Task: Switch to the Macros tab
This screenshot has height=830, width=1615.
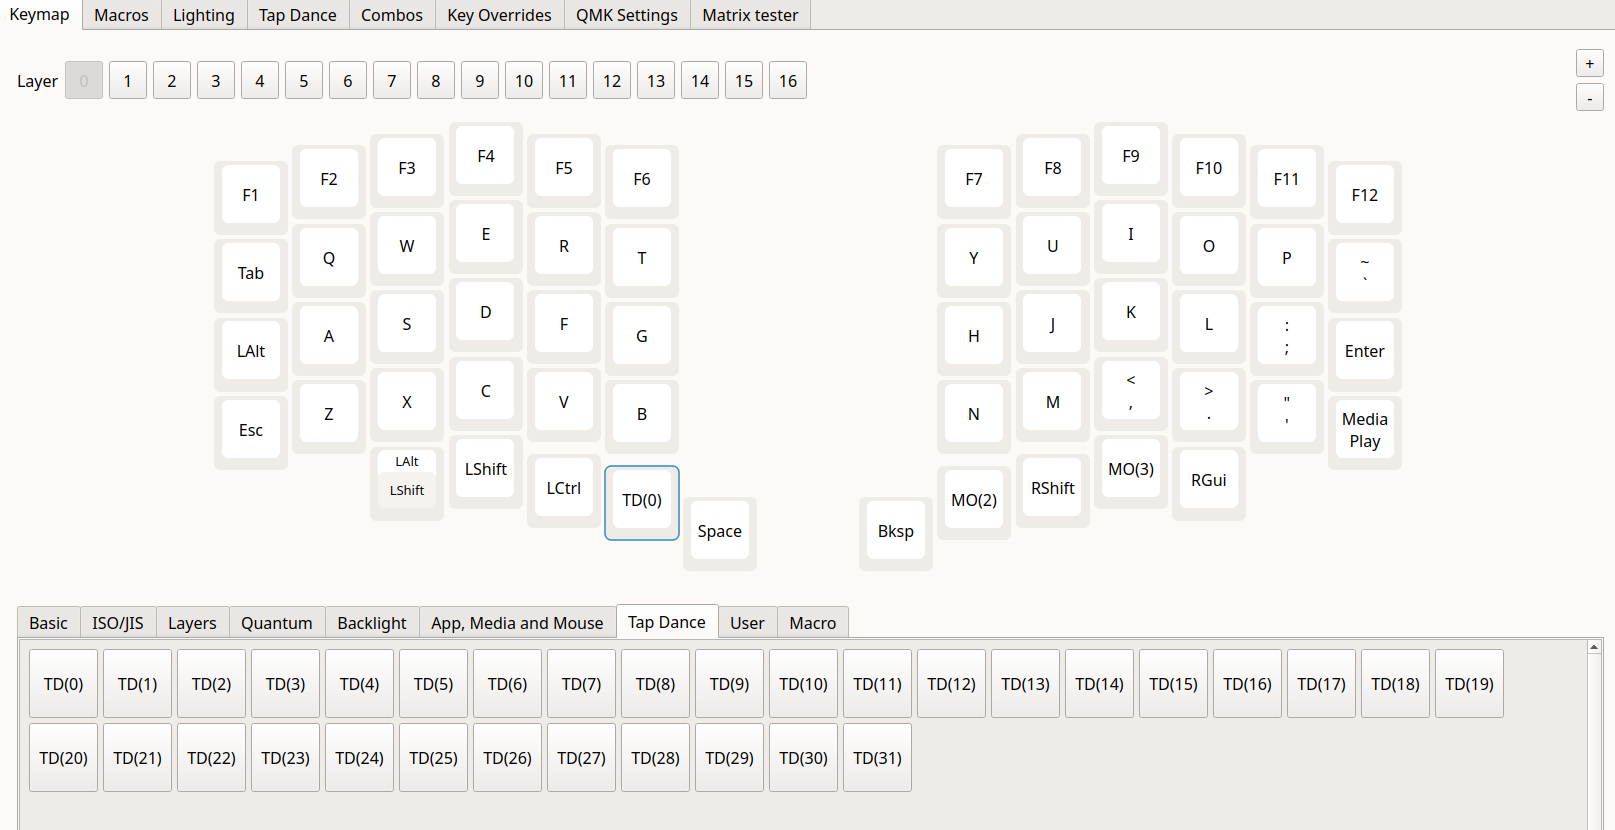Action: click(121, 15)
